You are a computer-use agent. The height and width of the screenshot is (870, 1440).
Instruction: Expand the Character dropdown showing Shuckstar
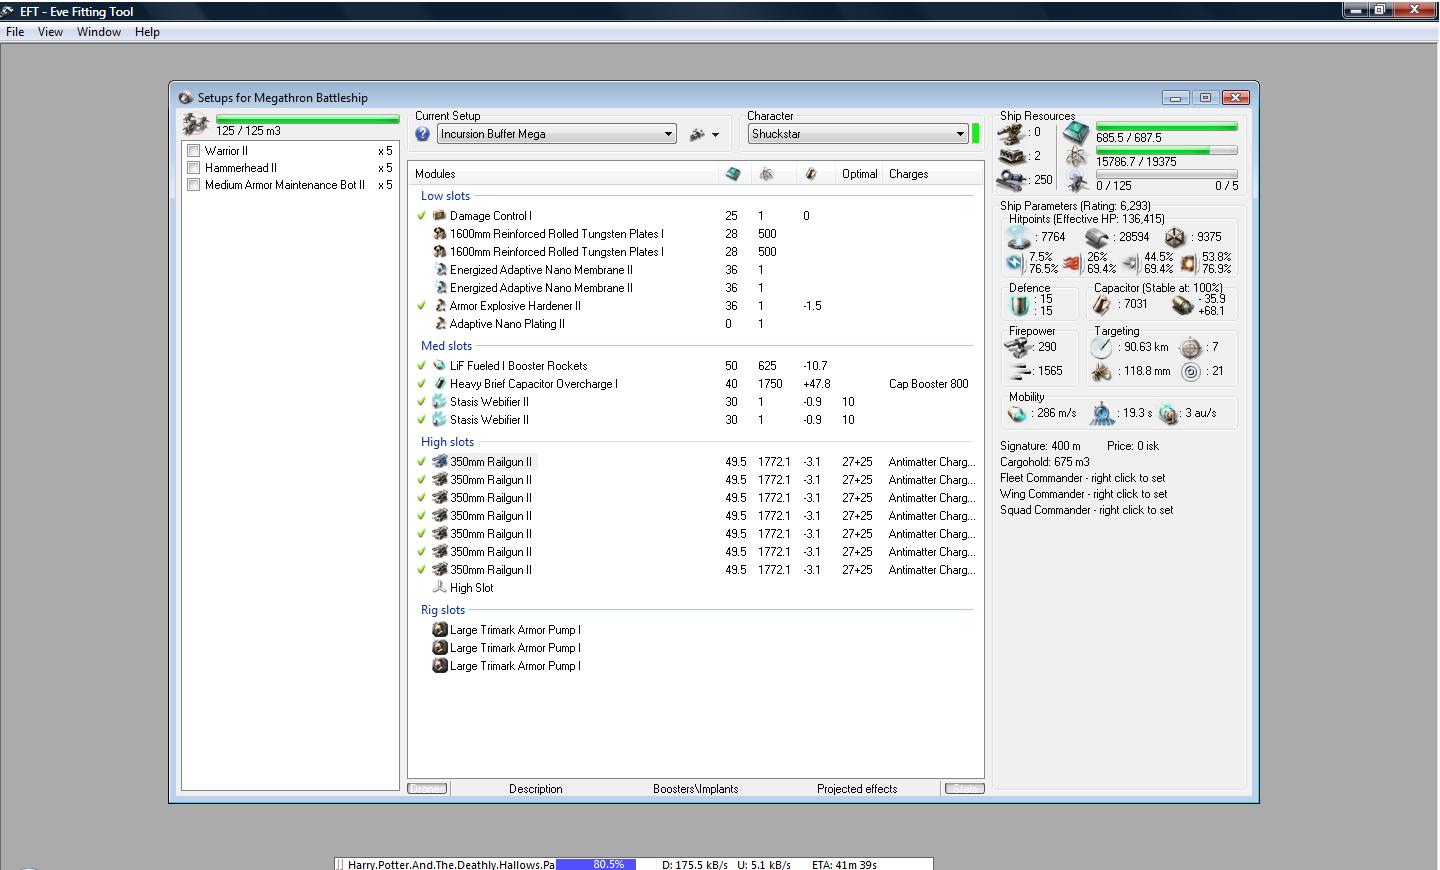[x=960, y=134]
